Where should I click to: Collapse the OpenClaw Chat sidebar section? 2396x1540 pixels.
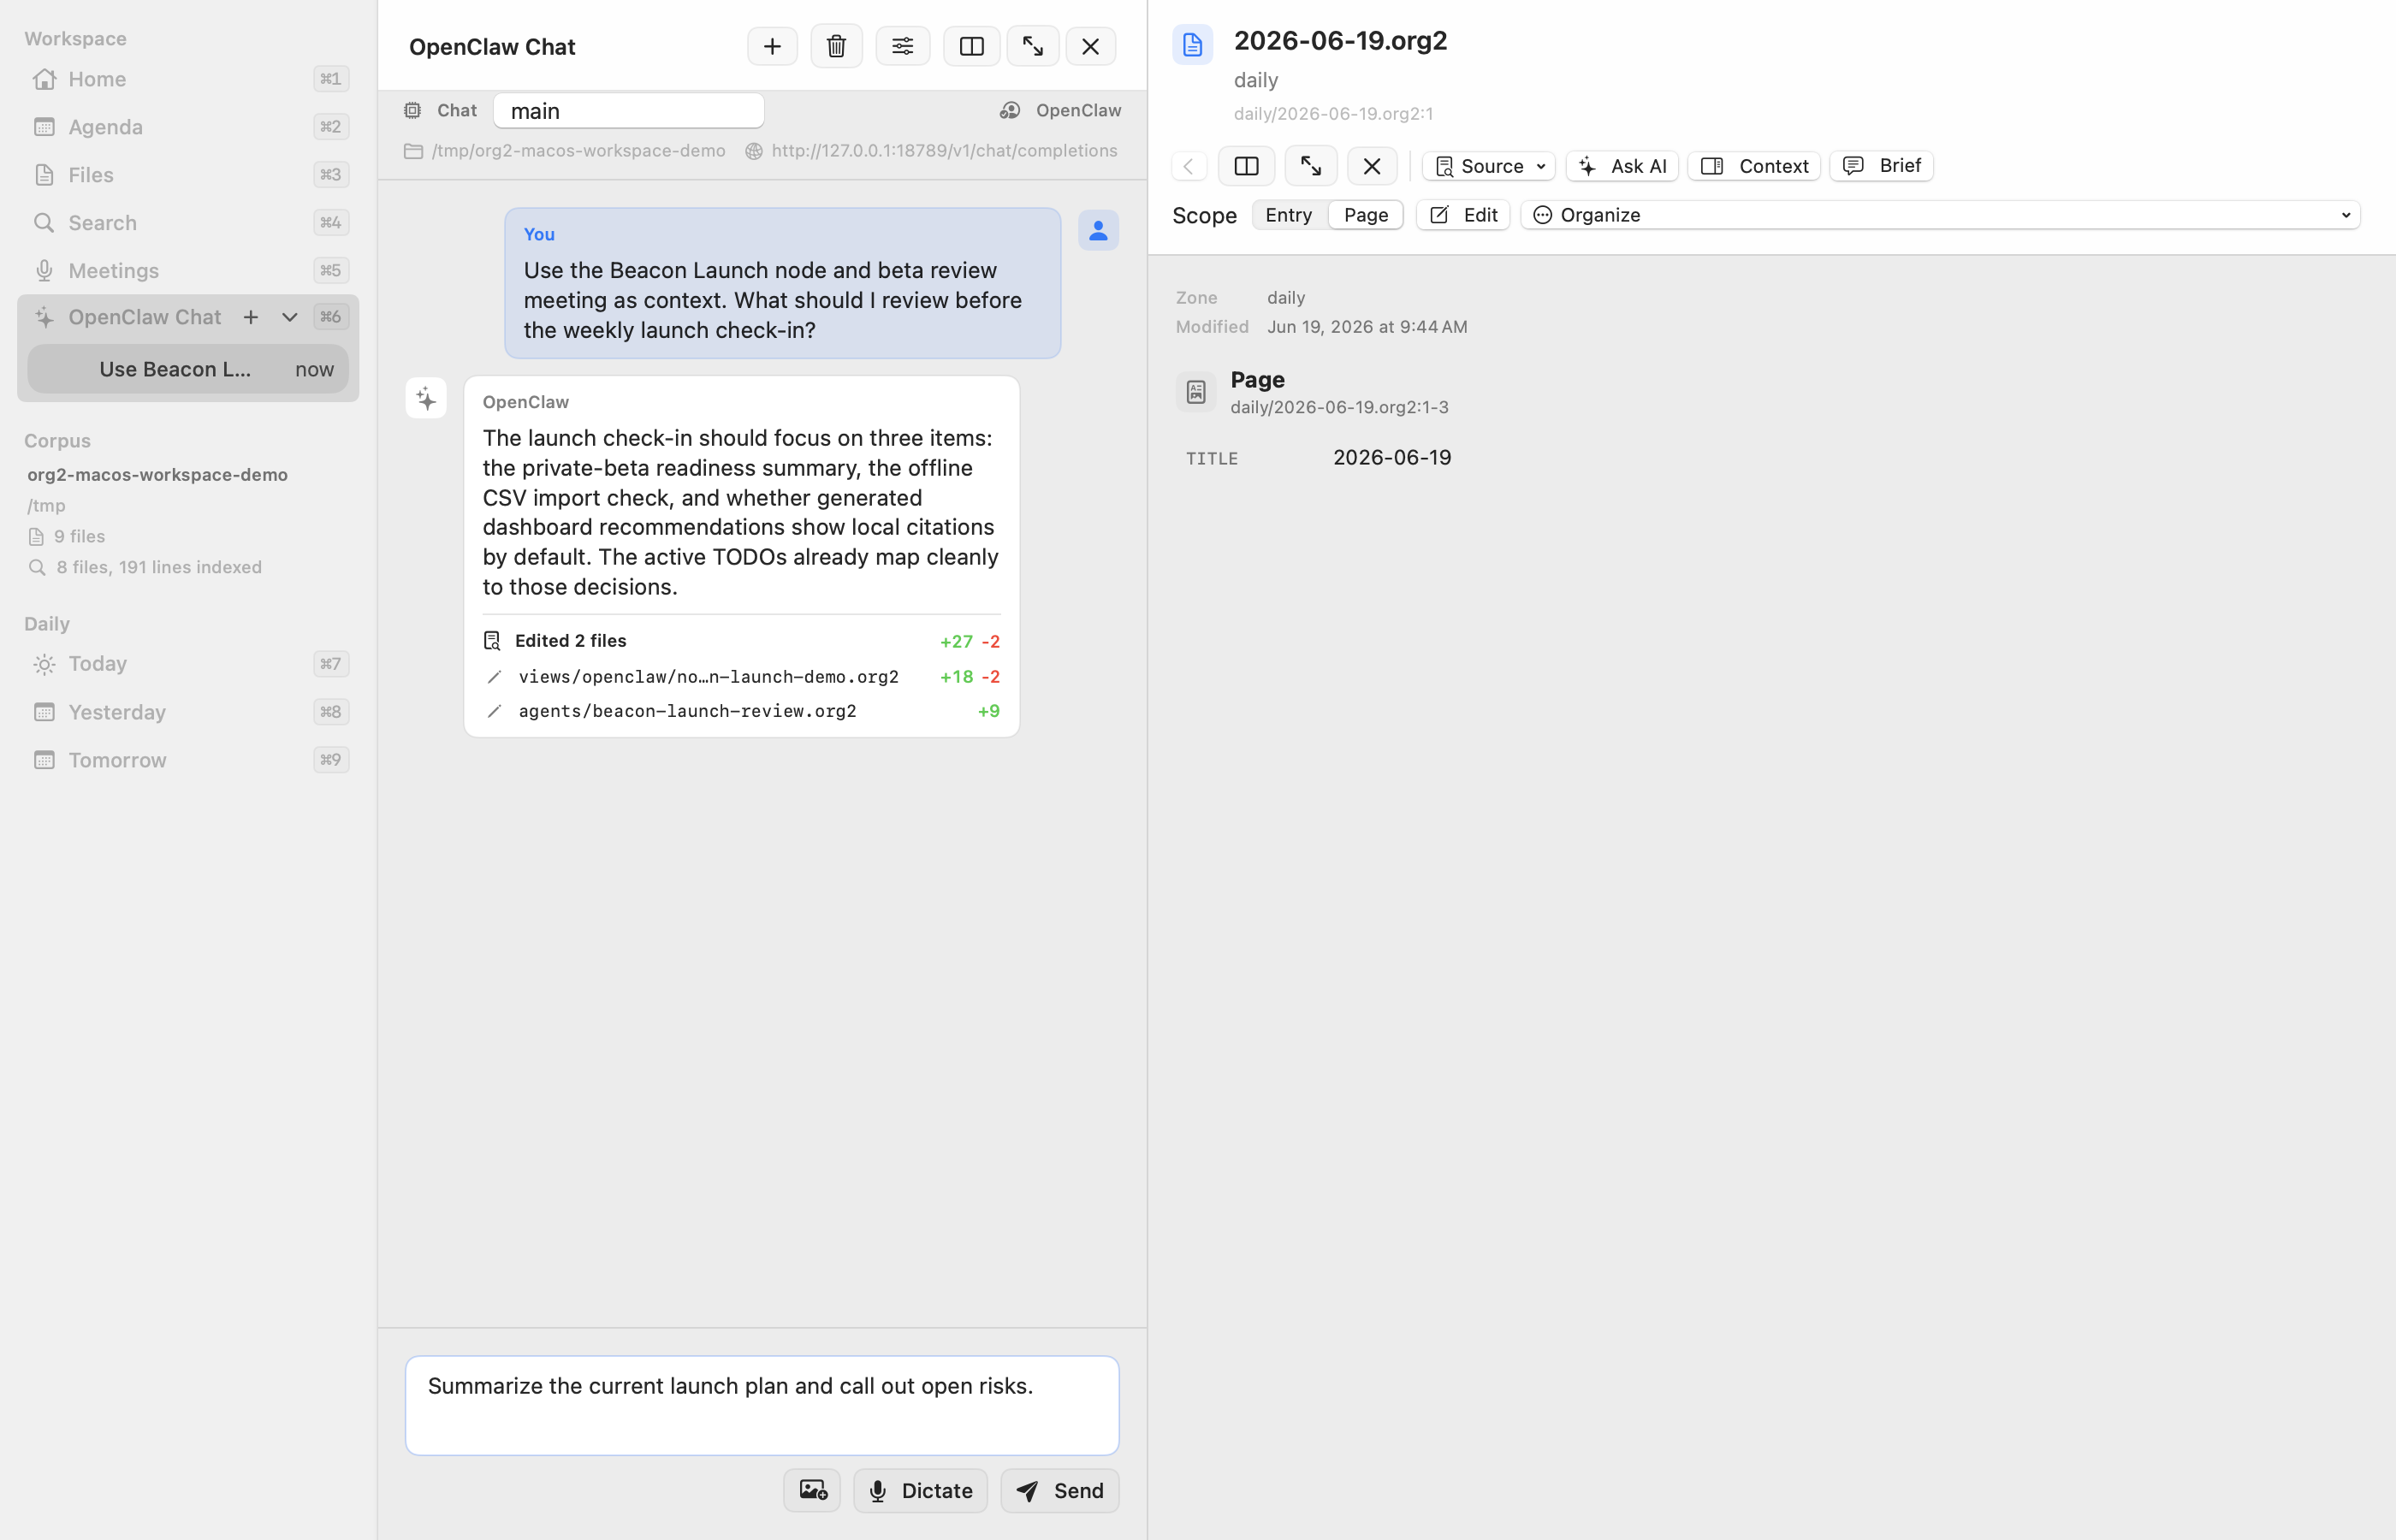coord(289,317)
